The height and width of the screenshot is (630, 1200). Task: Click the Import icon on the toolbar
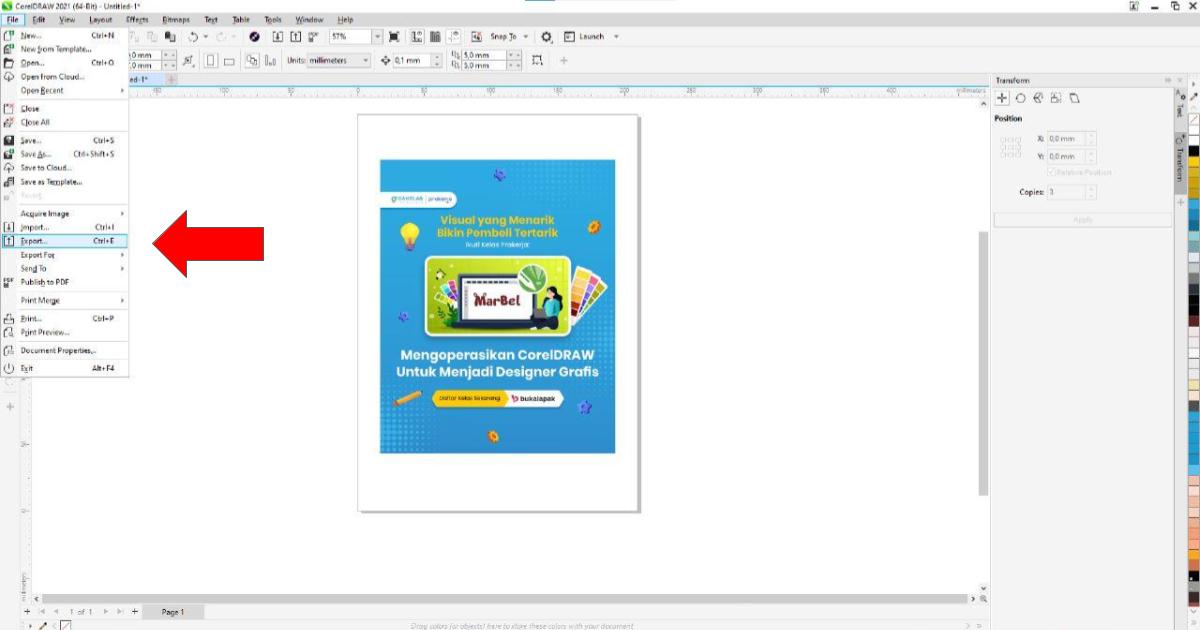pyautogui.click(x=278, y=36)
